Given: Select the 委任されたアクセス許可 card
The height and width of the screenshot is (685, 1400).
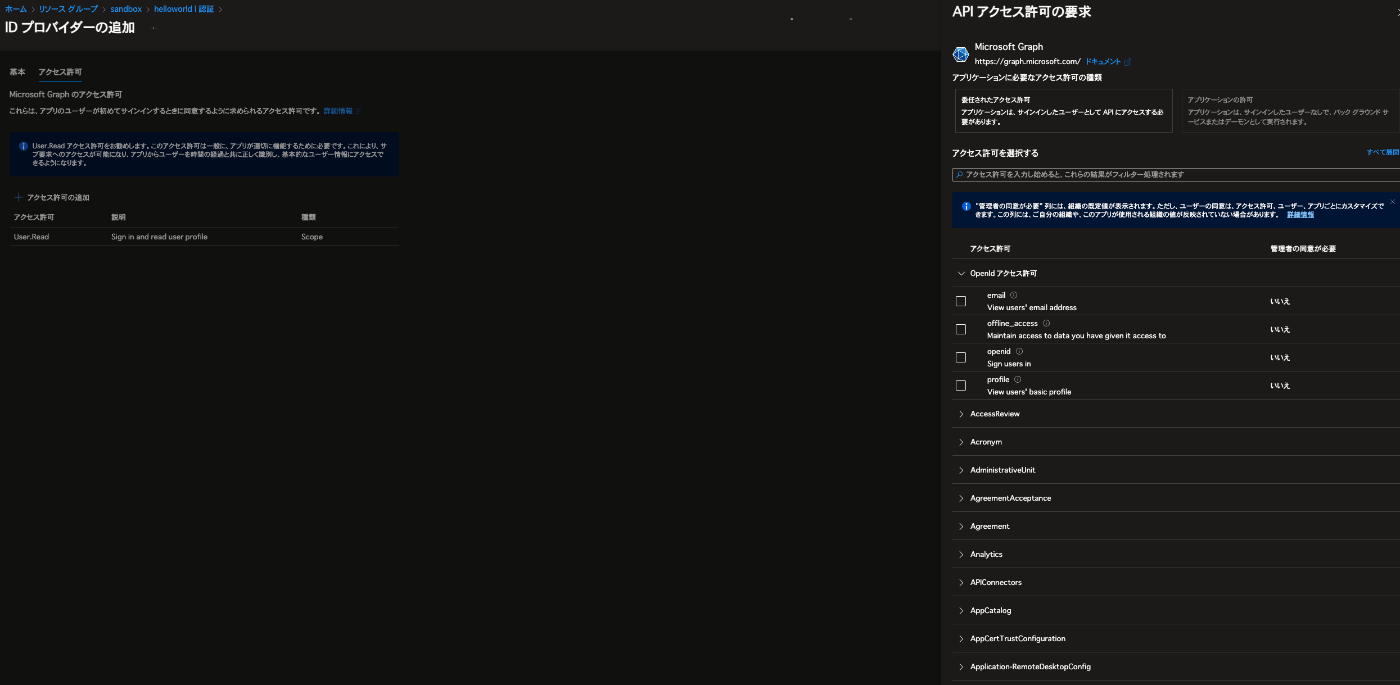Looking at the screenshot, I should pyautogui.click(x=1064, y=111).
